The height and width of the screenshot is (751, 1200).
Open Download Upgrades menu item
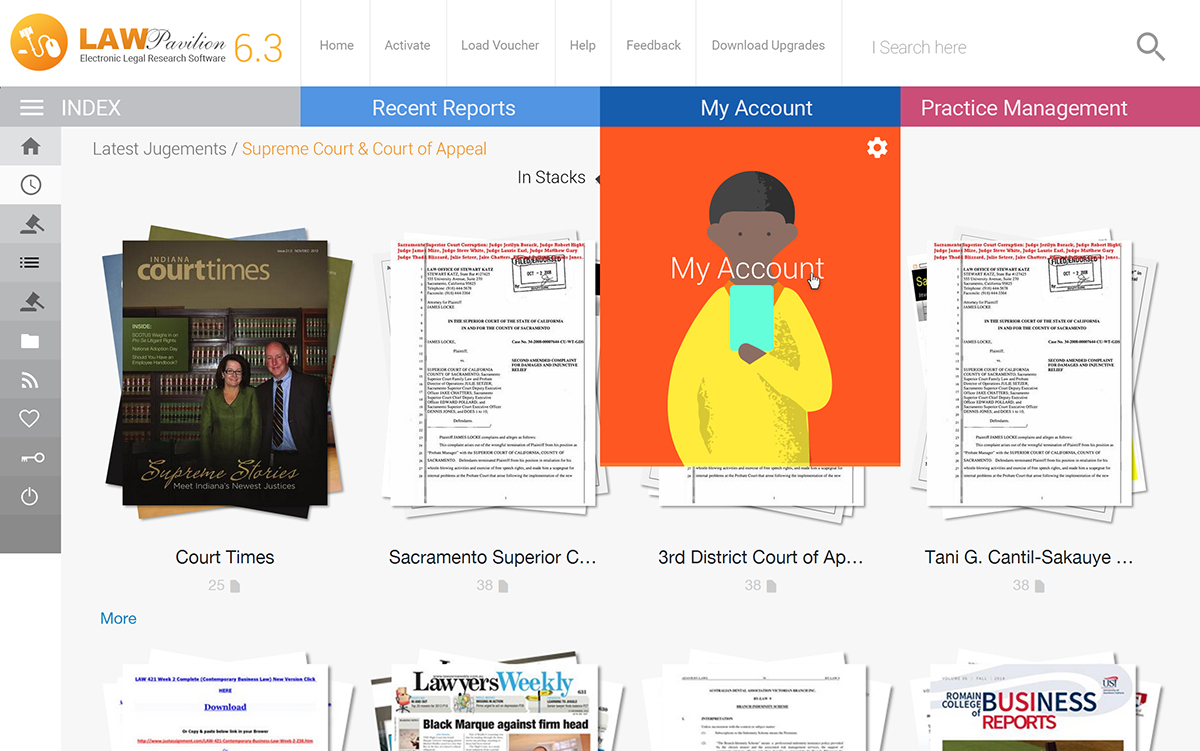click(x=768, y=45)
